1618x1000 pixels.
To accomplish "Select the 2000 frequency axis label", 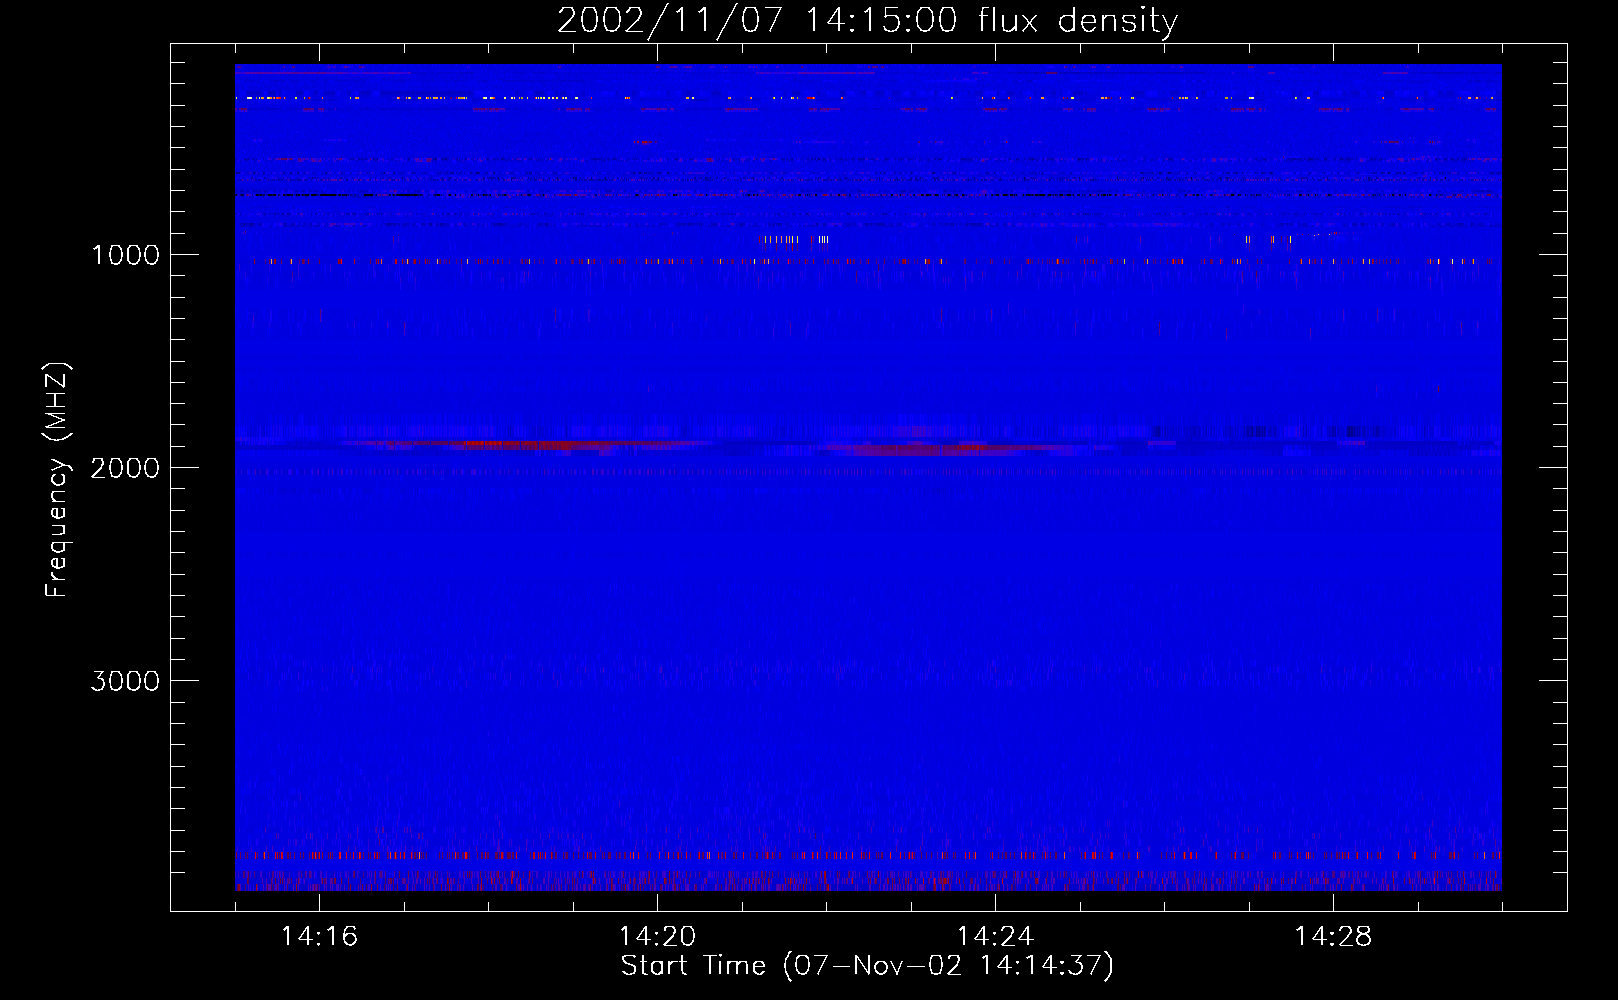I will 125,468.
